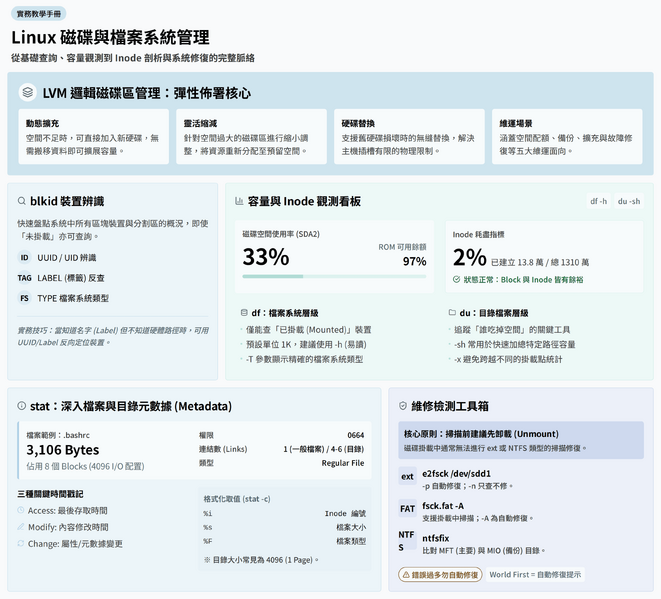The width and height of the screenshot is (661, 599).
Task: Open the 硬碟替換 LVM card
Action: 409,137
